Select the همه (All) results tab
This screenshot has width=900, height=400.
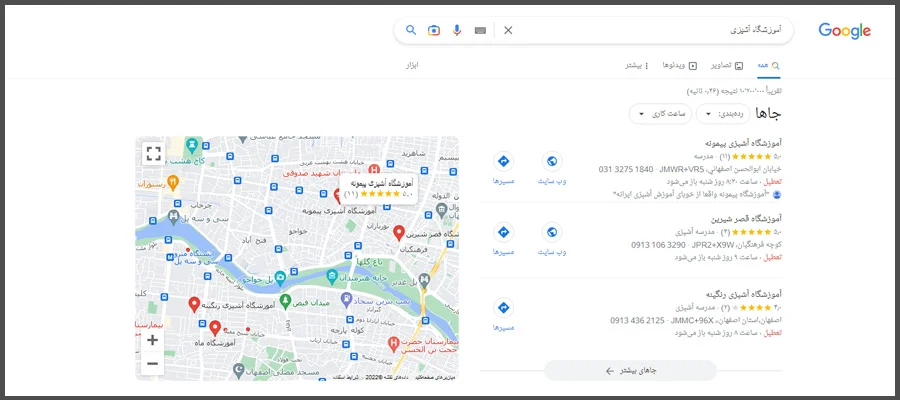coord(769,65)
